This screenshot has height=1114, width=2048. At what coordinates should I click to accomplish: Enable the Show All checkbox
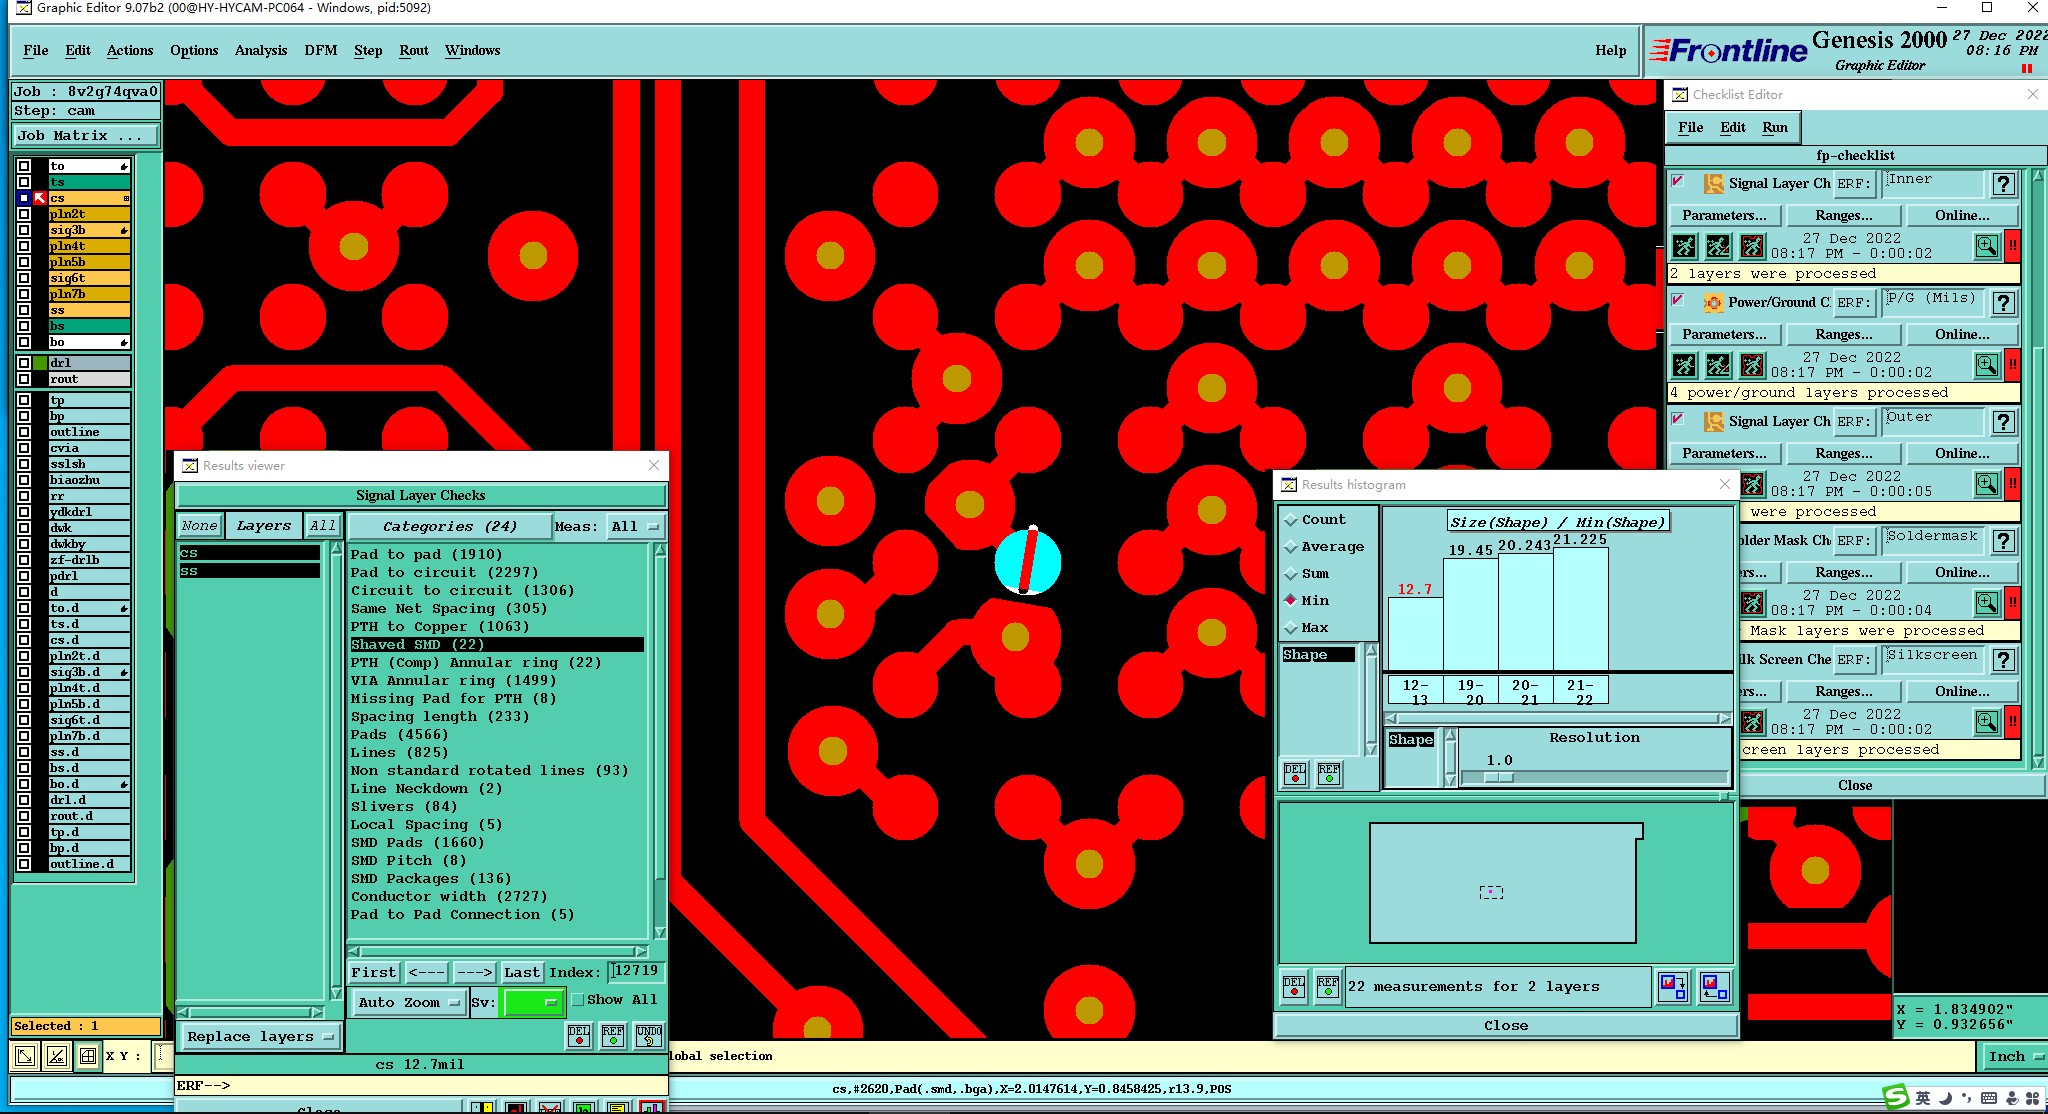coord(578,1000)
